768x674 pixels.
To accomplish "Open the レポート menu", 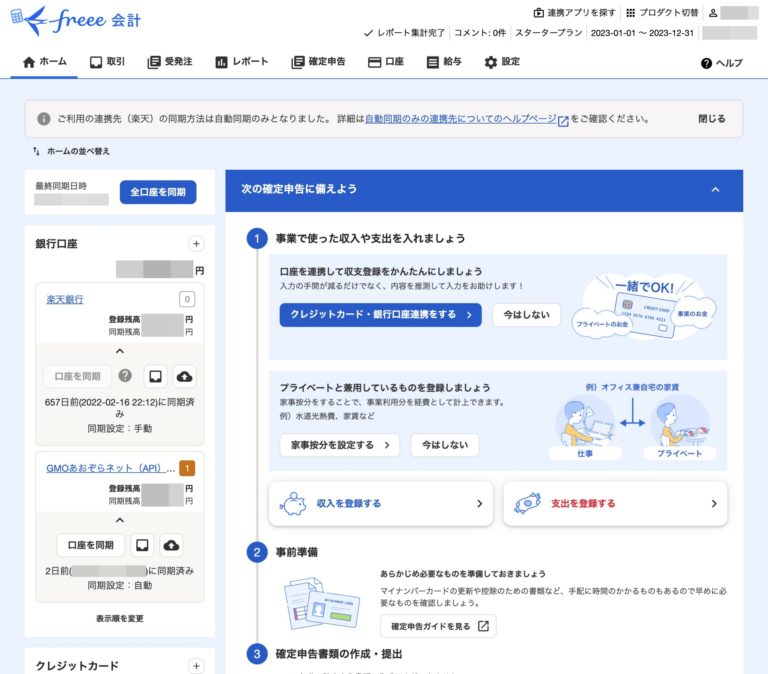I will point(241,62).
